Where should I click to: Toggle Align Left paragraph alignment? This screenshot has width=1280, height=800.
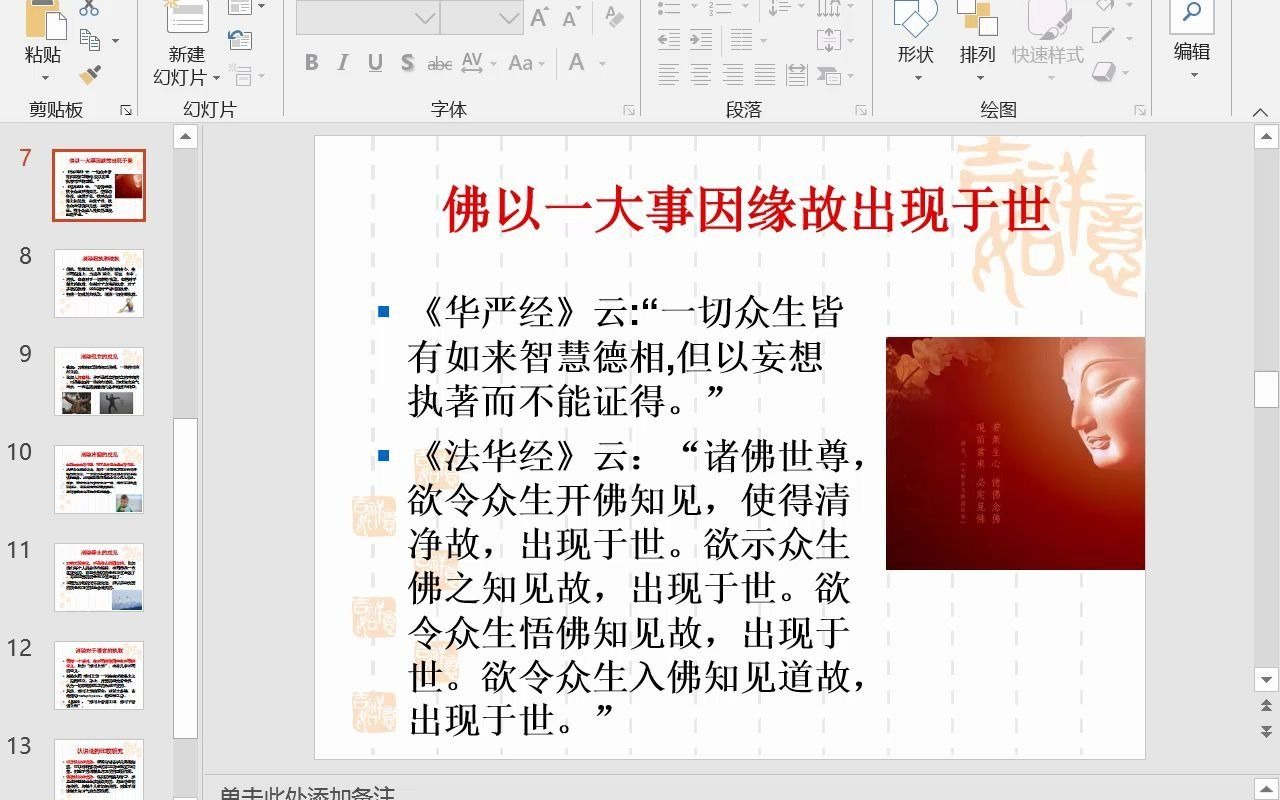(x=669, y=75)
